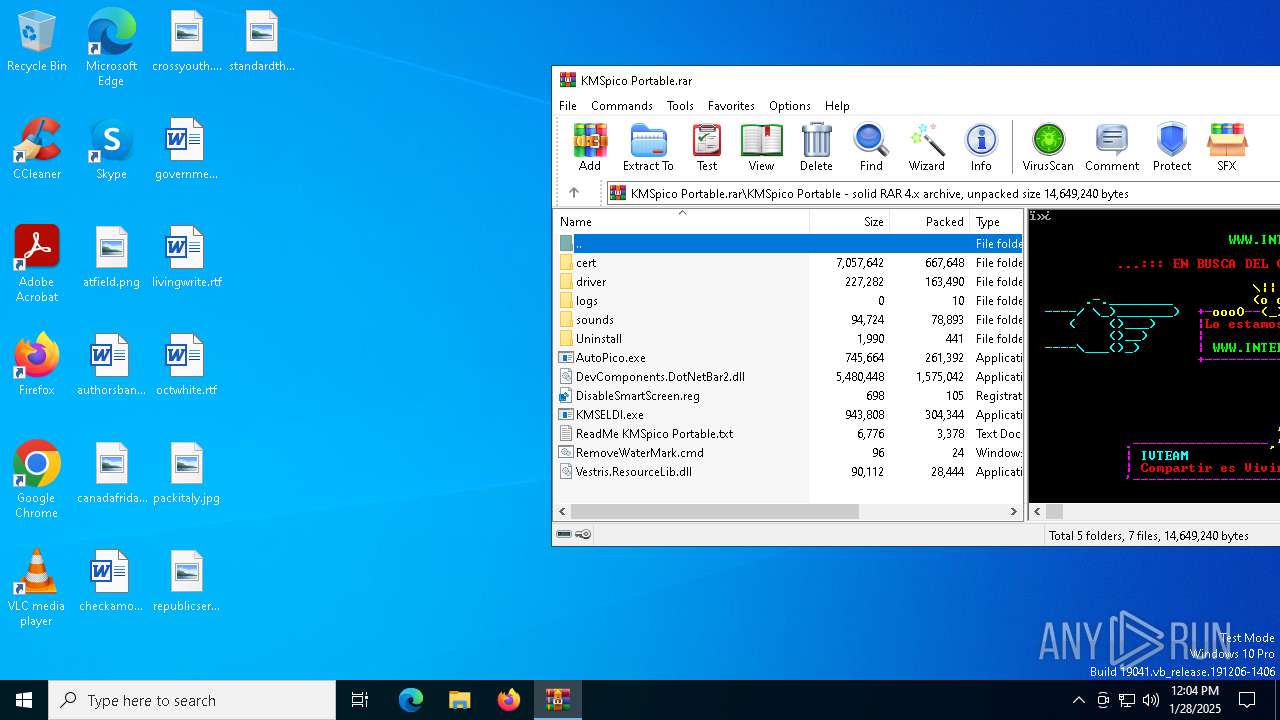The height and width of the screenshot is (720, 1280).
Task: Click the taskbar search box
Action: pos(192,700)
